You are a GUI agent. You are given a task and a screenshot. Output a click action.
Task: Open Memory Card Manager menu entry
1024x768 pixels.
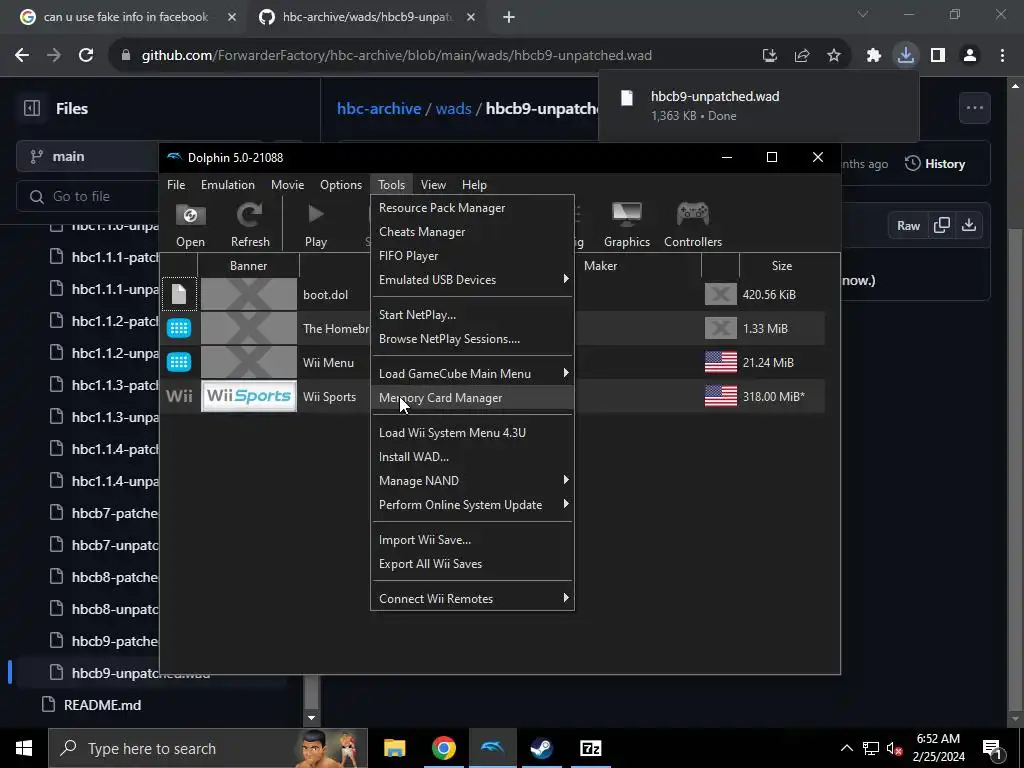[x=472, y=398]
